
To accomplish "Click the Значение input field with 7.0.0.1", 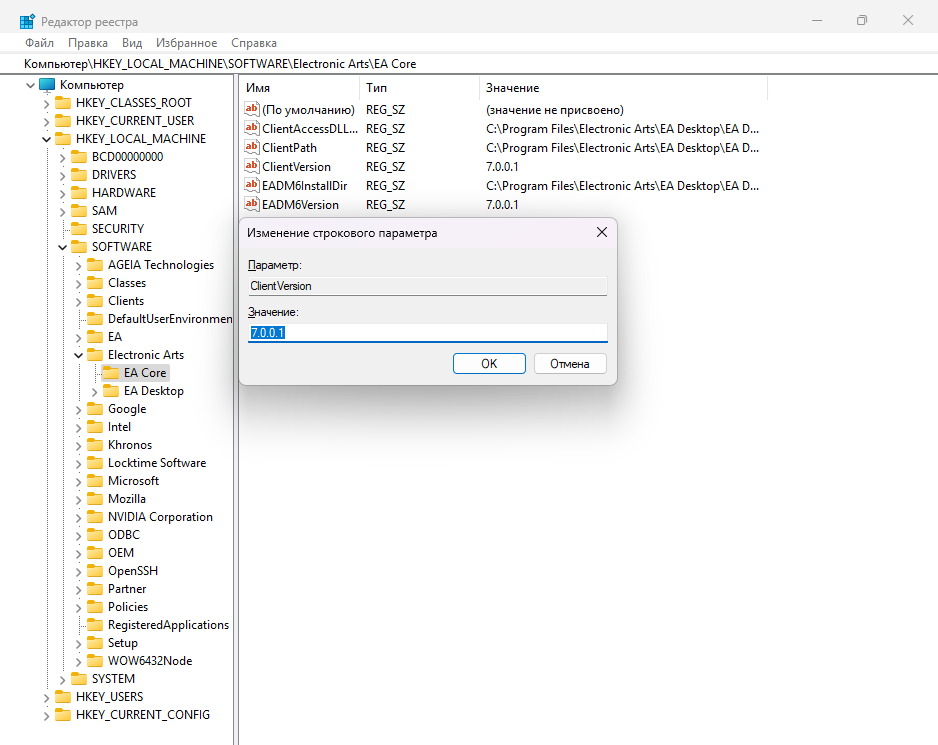I will tap(428, 333).
